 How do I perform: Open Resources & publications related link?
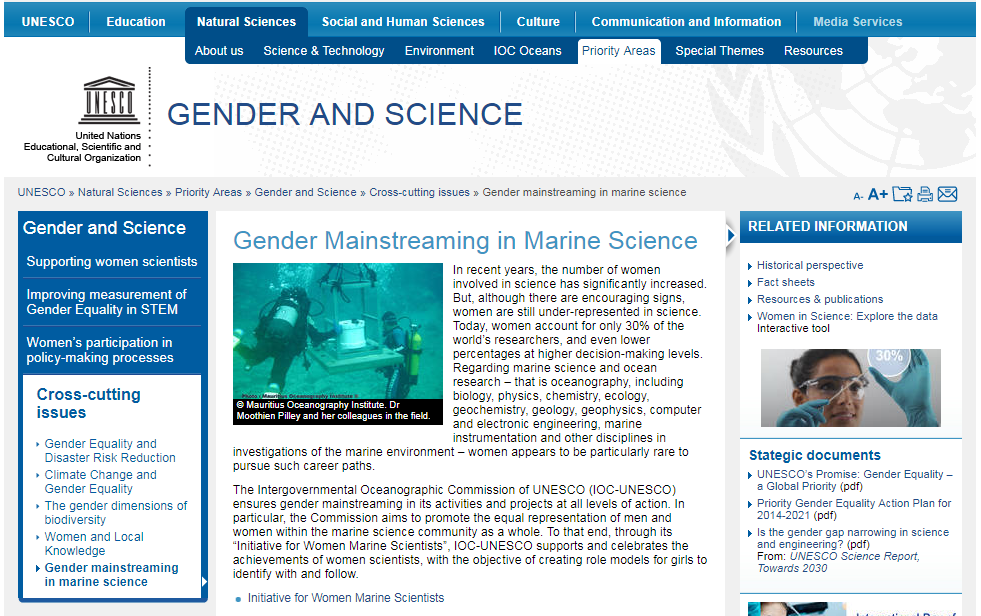[820, 299]
